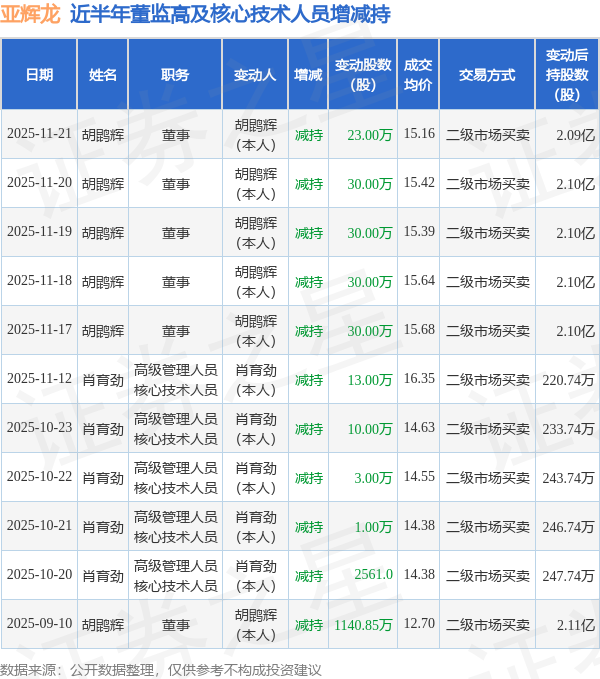Viewport: 600px width, 679px height.
Task: Click the 2561.0 share change value
Action: (373, 574)
